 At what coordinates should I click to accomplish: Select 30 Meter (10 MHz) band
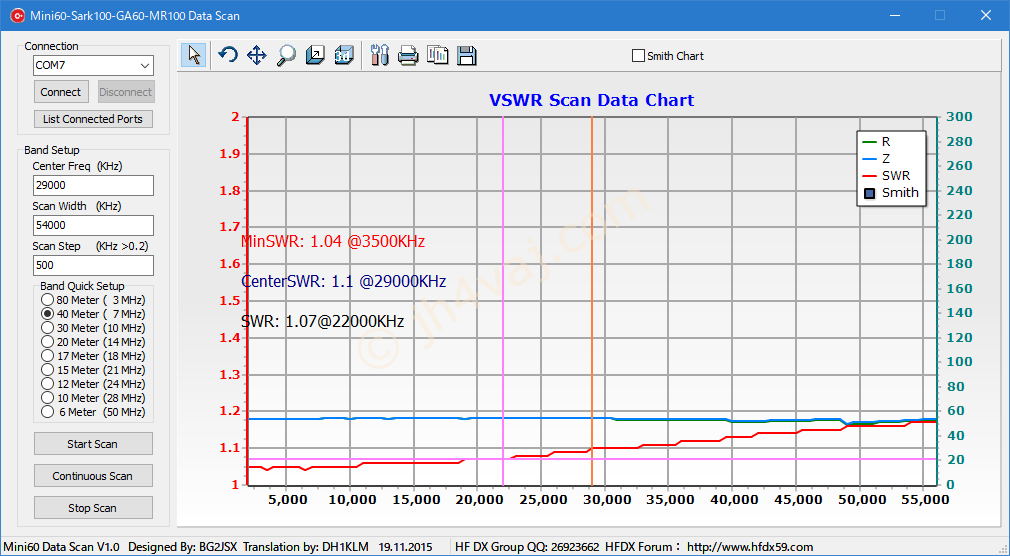coord(48,329)
